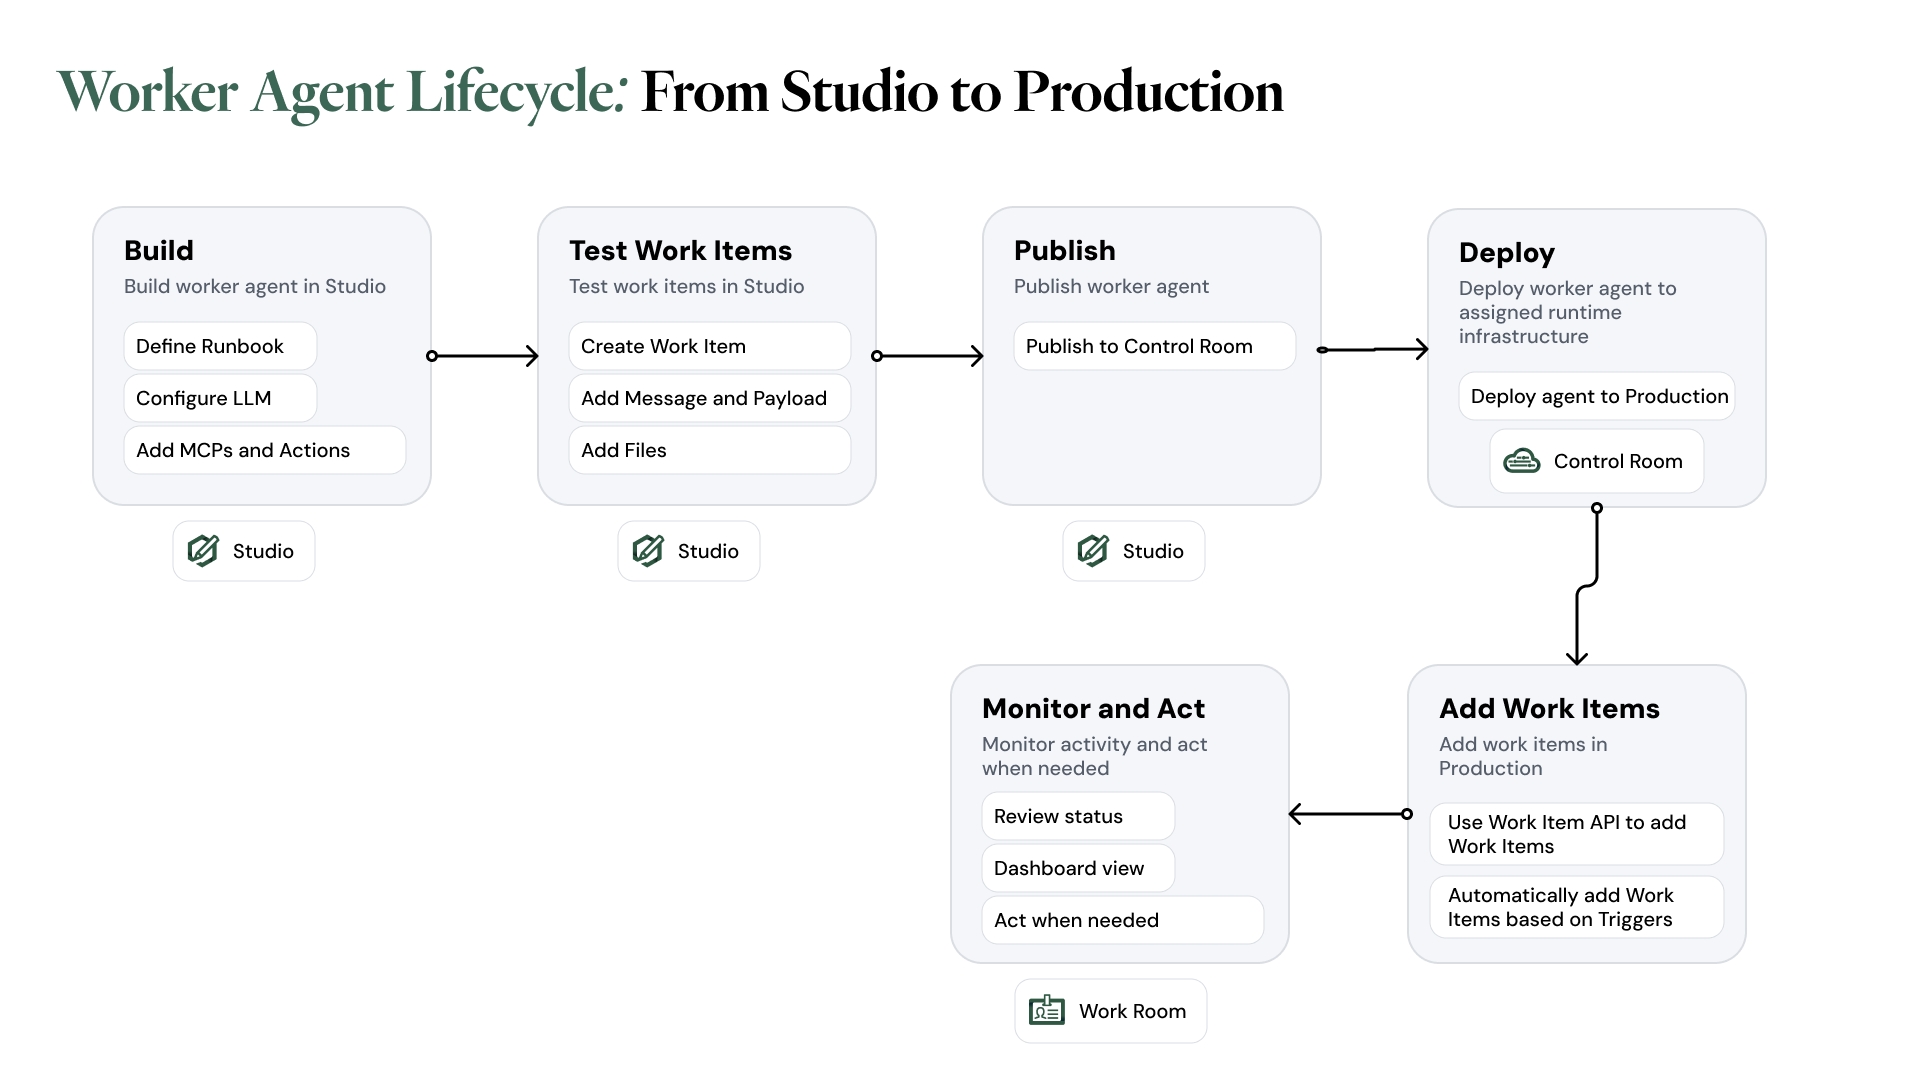This screenshot has height=1080, width=1920.
Task: Click the Work Room badge icon
Action: pos(1047,1010)
